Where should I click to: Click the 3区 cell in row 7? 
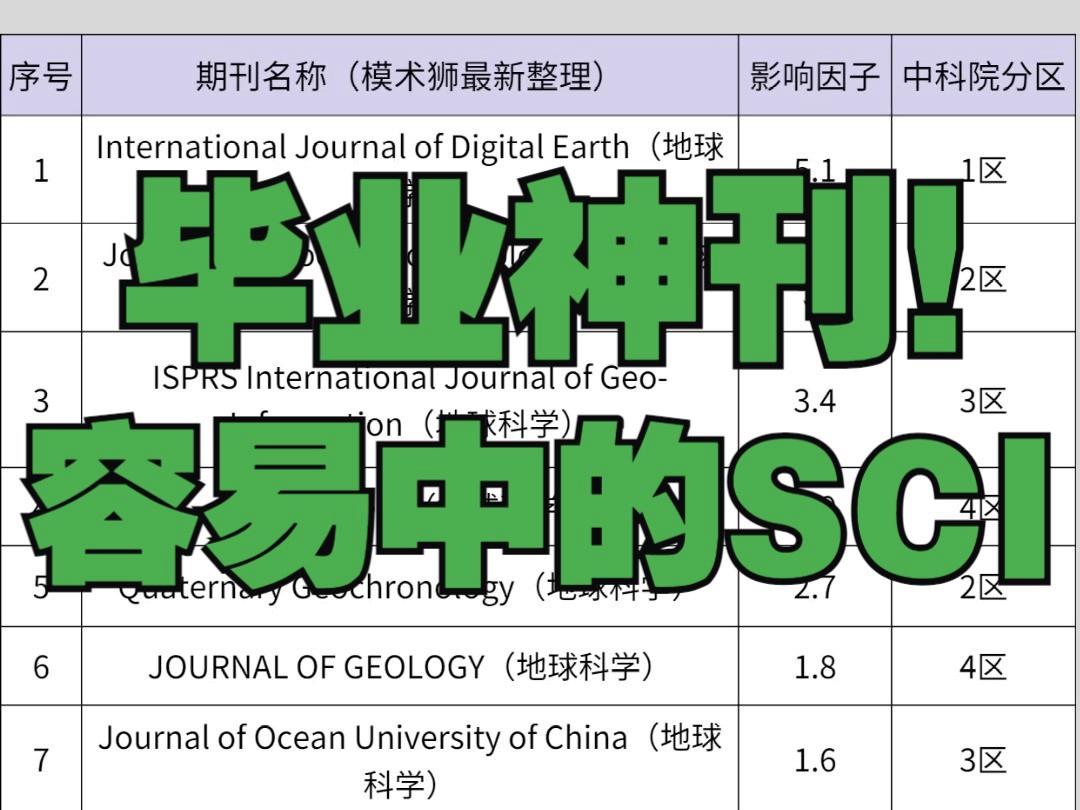tap(983, 759)
